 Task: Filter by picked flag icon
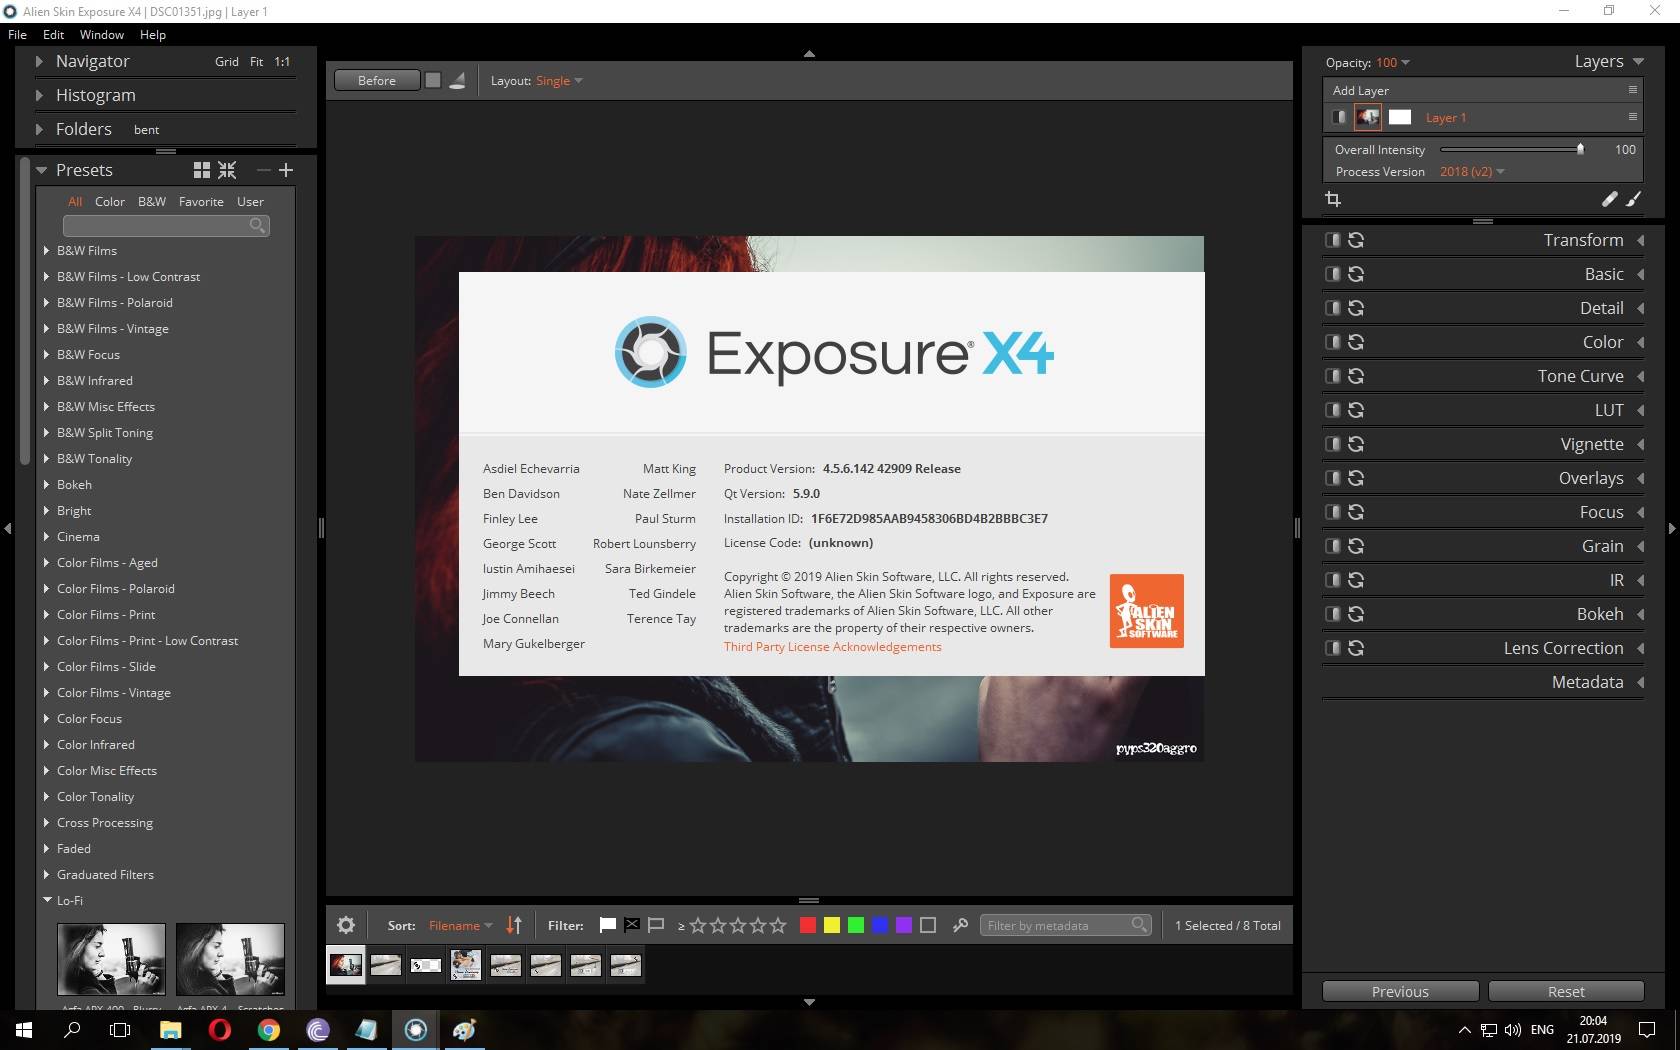coord(607,925)
